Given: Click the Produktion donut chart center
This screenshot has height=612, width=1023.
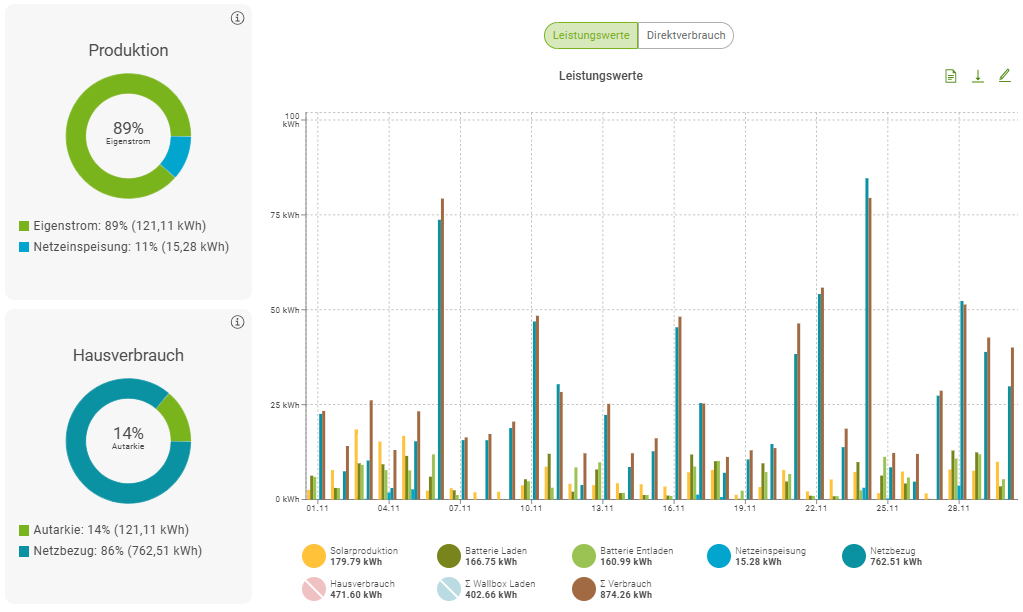Looking at the screenshot, I should [128, 135].
